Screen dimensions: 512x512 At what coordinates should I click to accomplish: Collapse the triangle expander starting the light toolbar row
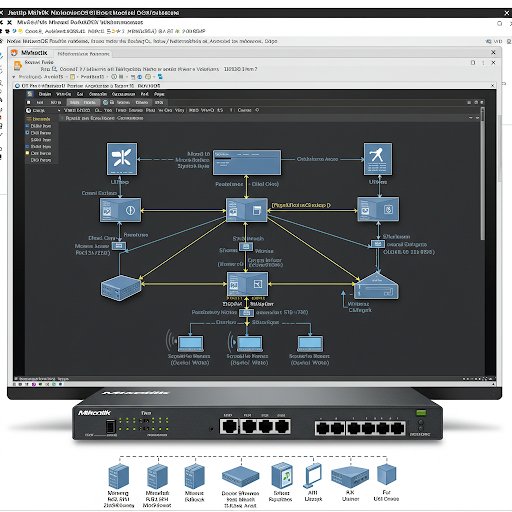tap(14, 77)
